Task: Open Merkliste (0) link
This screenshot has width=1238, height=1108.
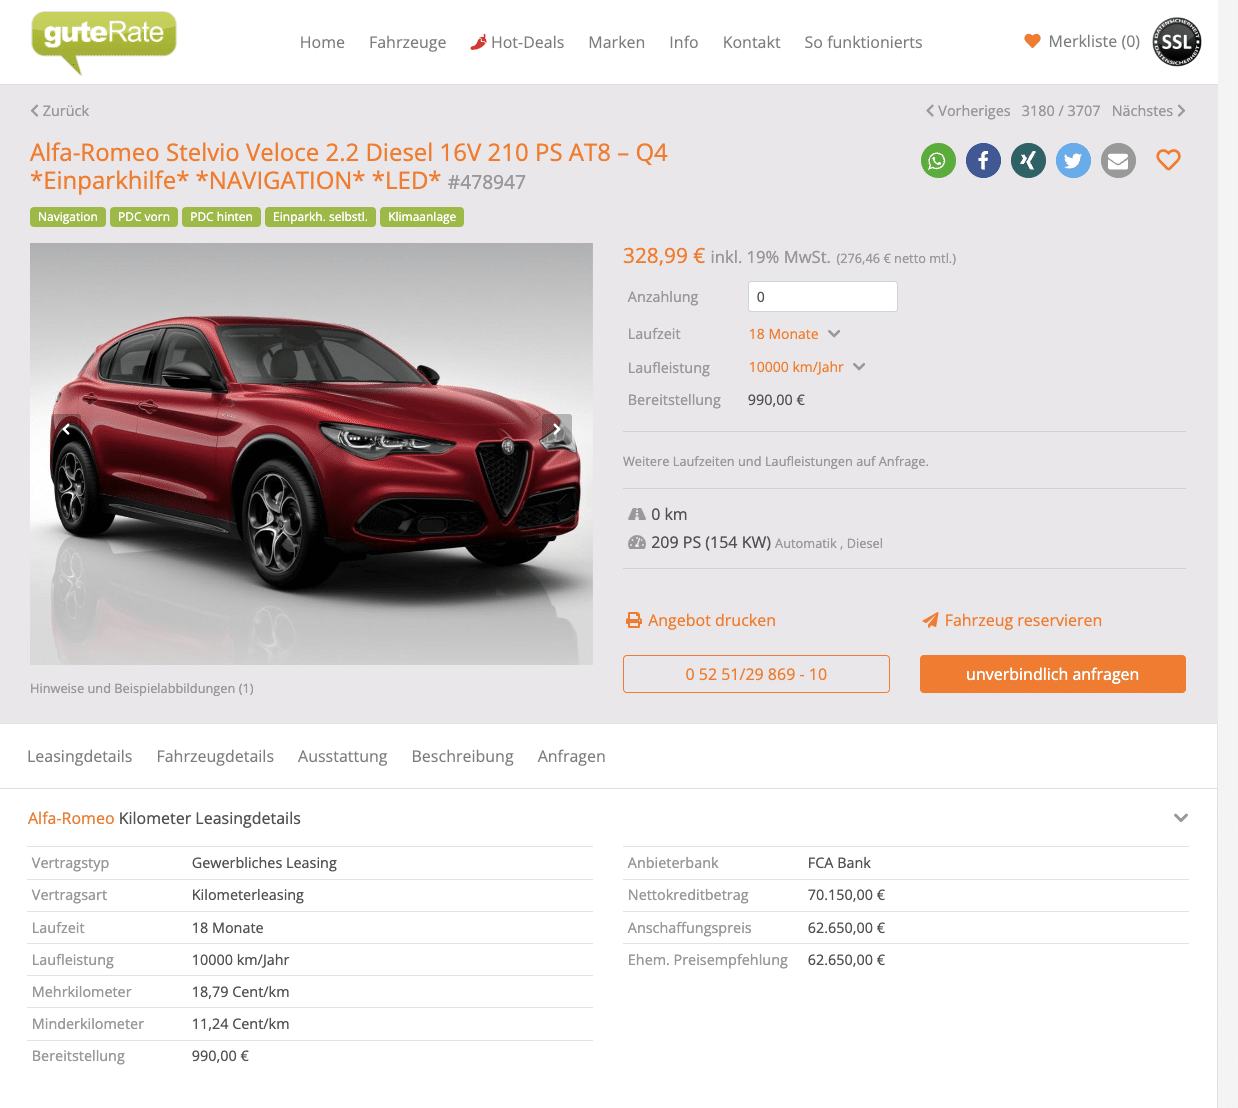Action: pos(1082,41)
